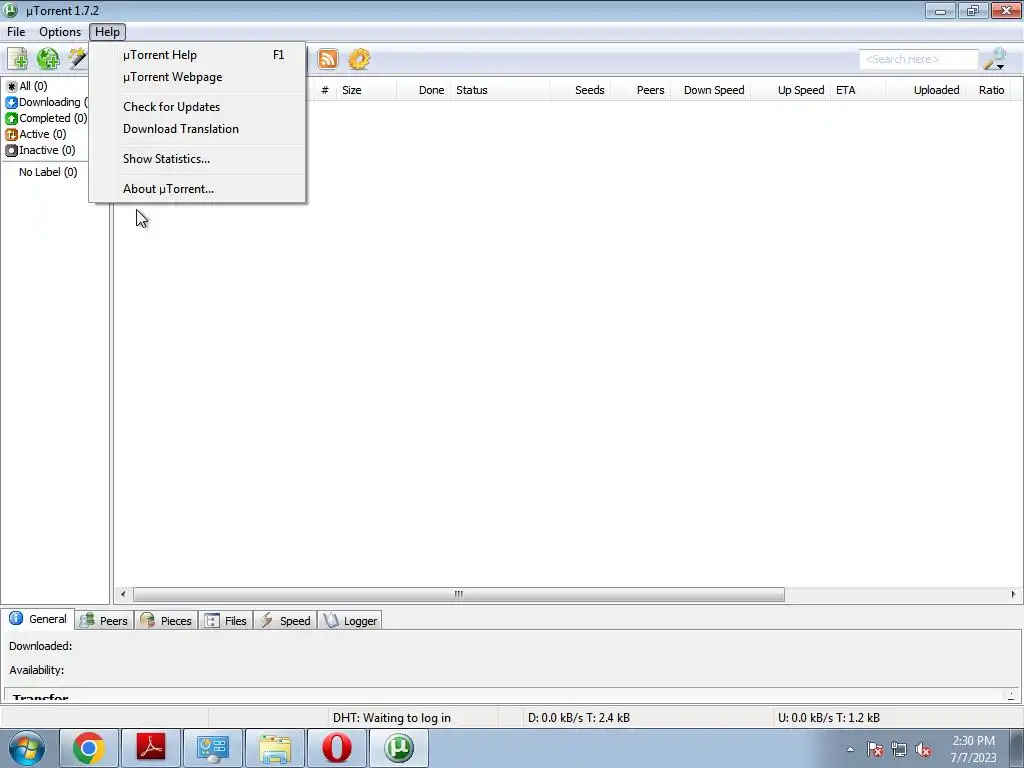1024x768 pixels.
Task: Switch to the Speed tab
Action: coord(285,621)
